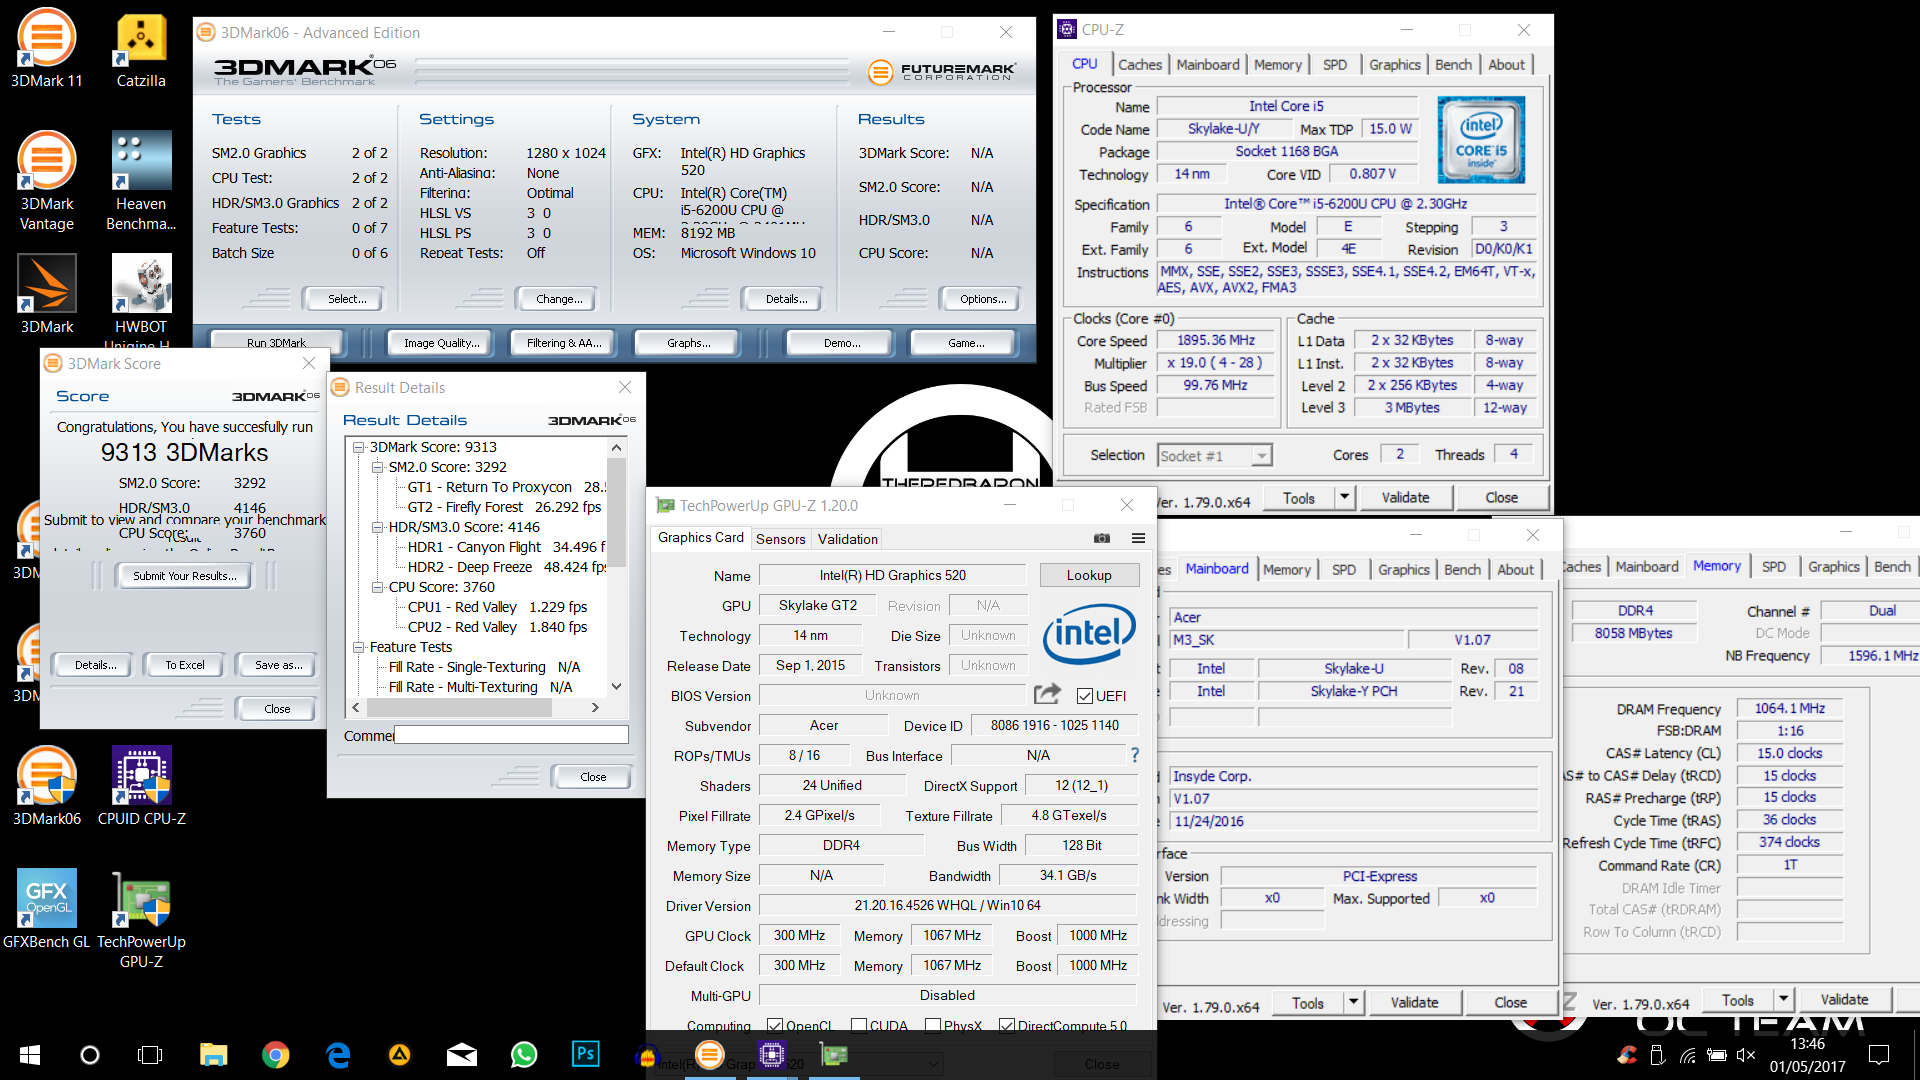The height and width of the screenshot is (1080, 1920).
Task: Click the Submit Your Results button
Action: (x=185, y=575)
